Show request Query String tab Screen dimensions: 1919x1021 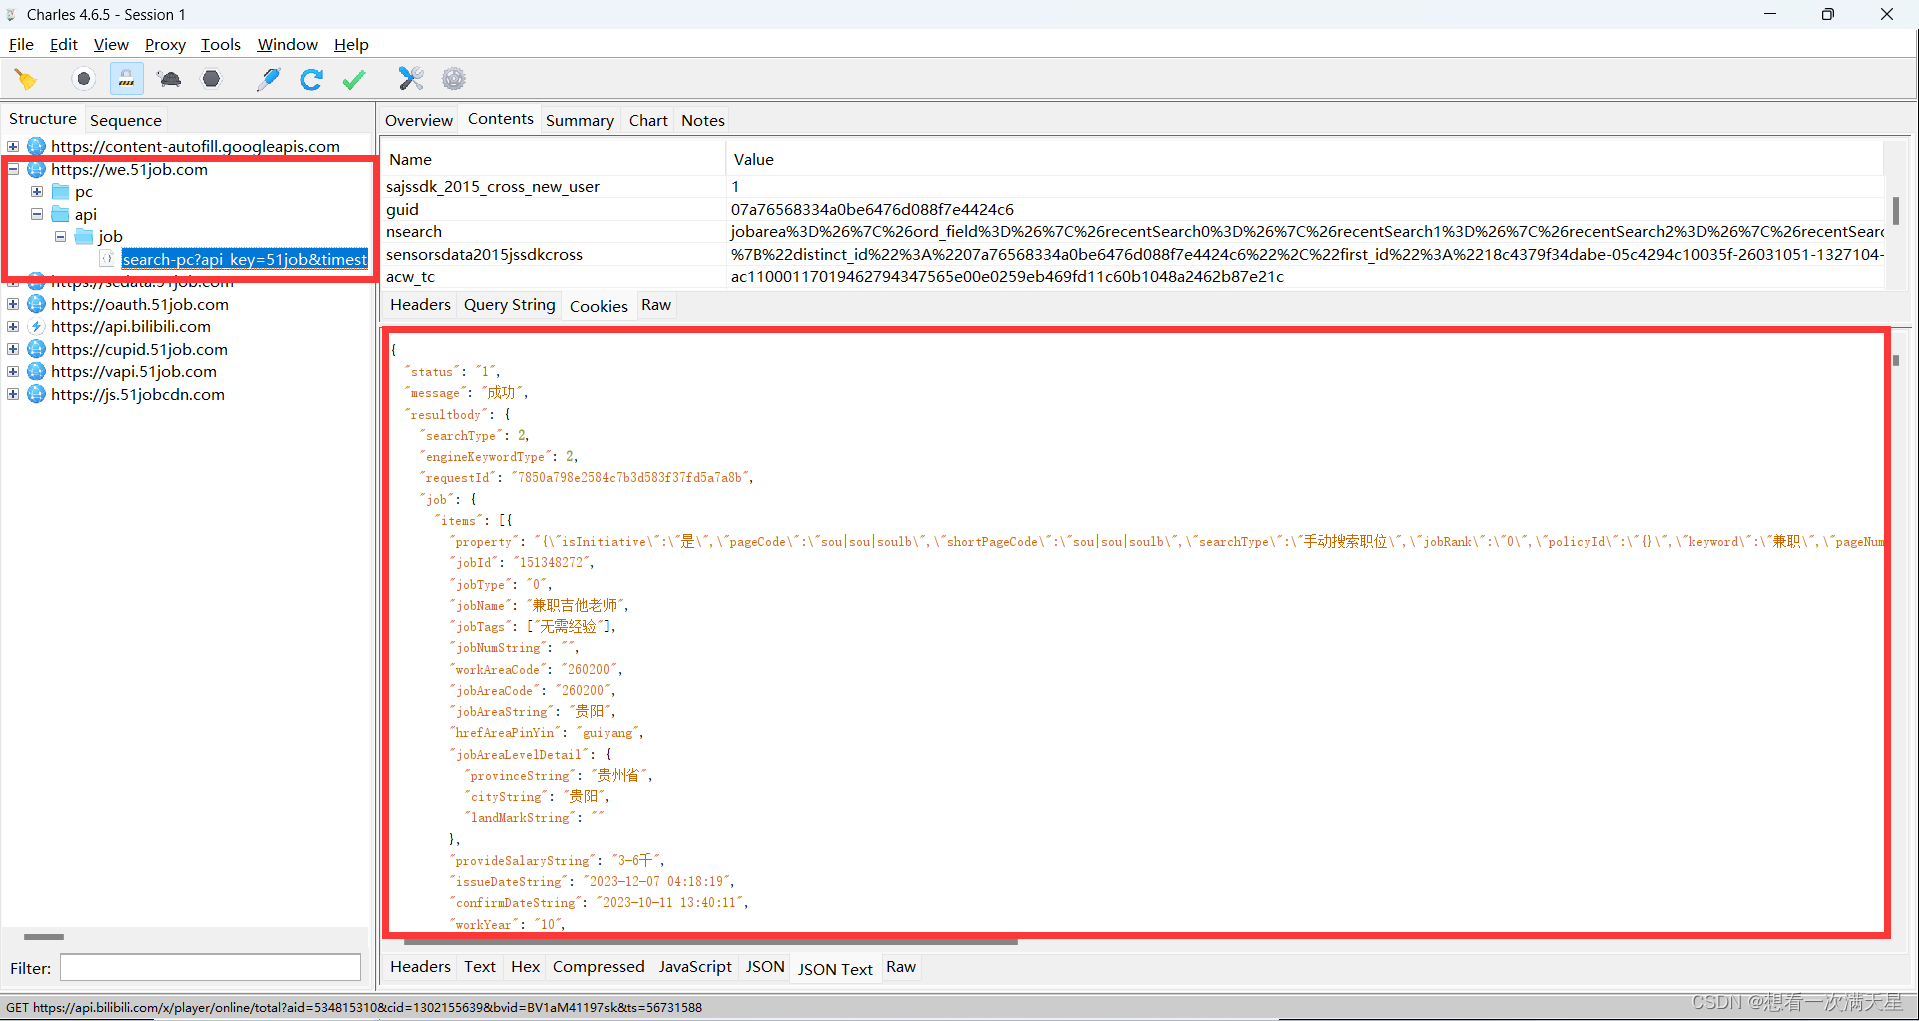point(510,305)
